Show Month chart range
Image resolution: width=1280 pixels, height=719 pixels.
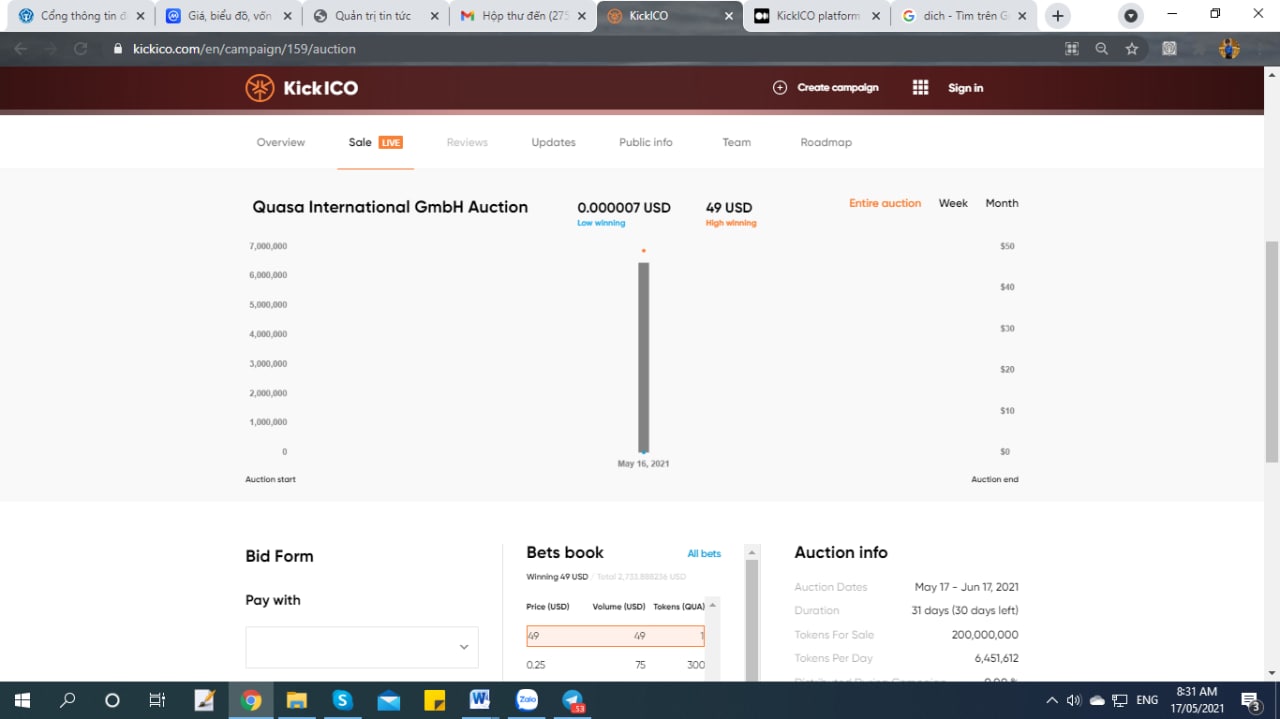(x=1002, y=203)
